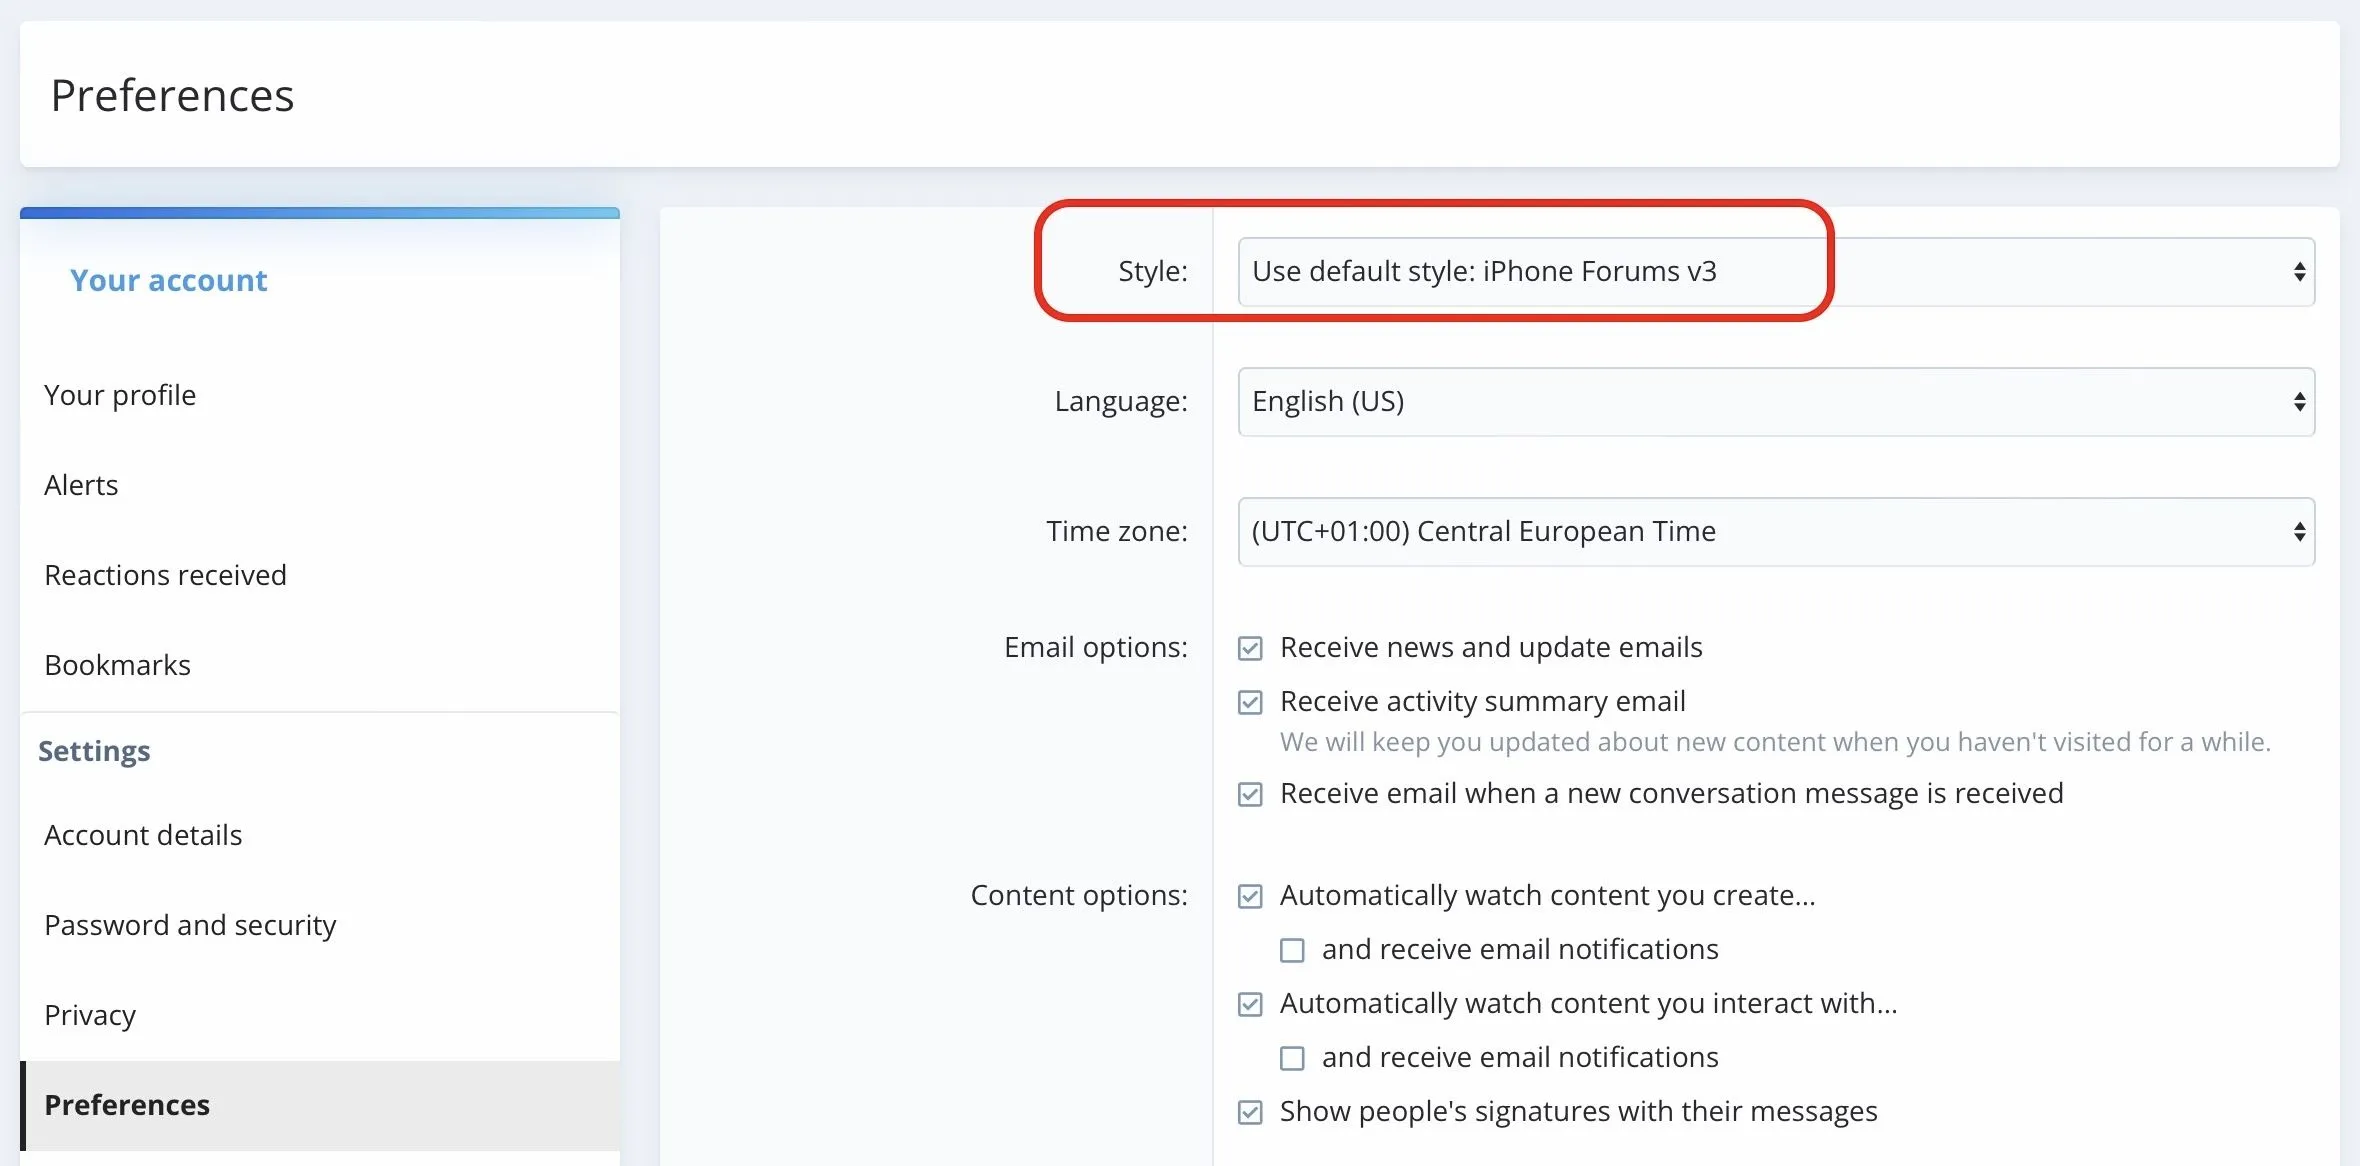
Task: Toggle Receive activity summary email checkbox
Action: (1250, 703)
